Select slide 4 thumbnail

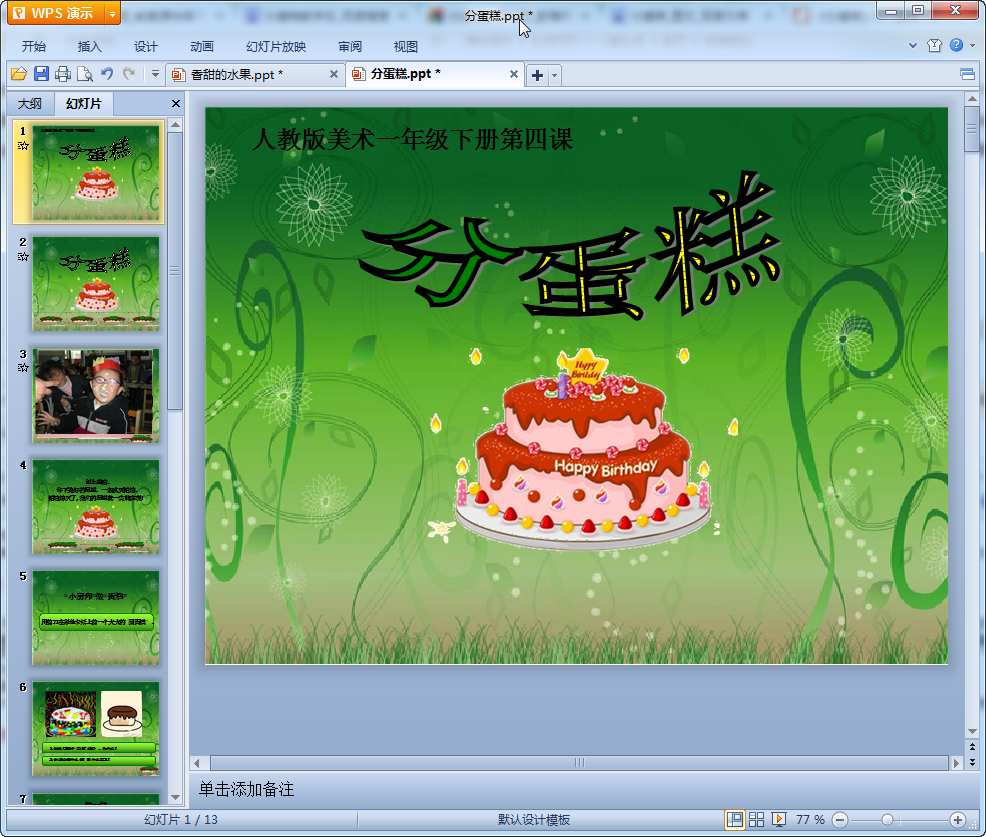pos(96,506)
